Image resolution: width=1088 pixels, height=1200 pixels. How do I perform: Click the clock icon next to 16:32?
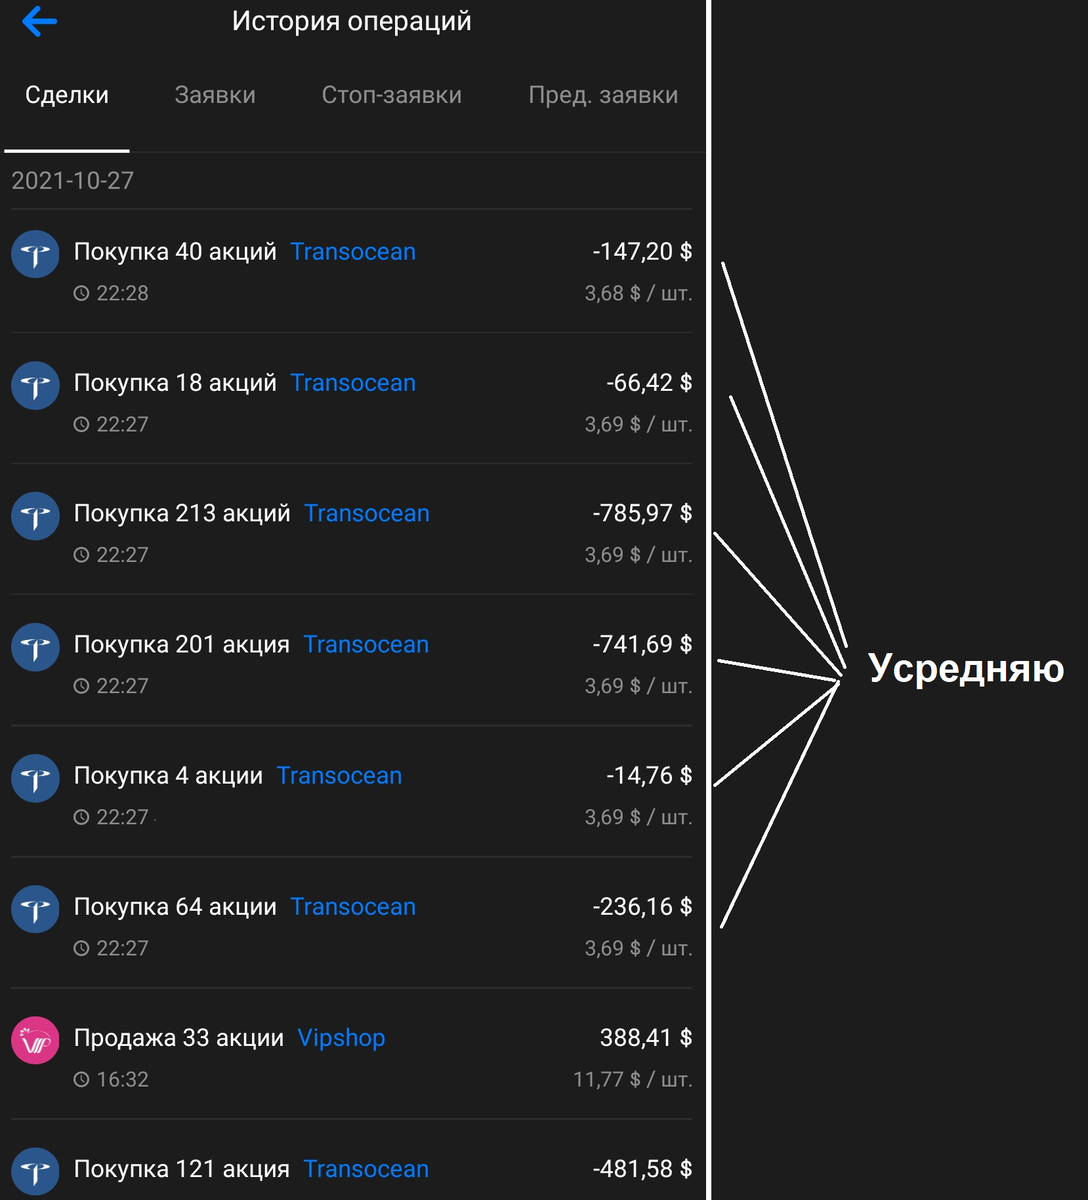click(81, 1079)
